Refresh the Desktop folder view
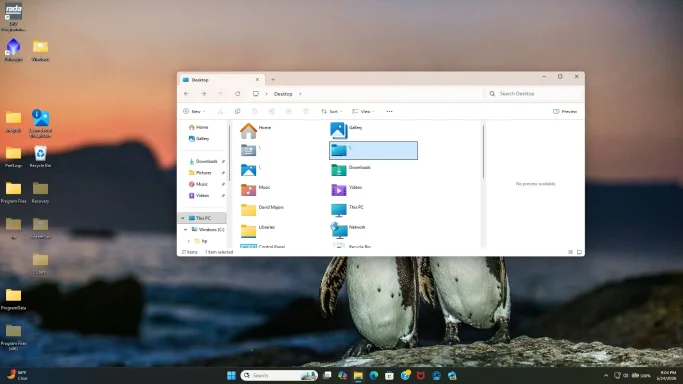This screenshot has height=384, width=683. (237, 94)
